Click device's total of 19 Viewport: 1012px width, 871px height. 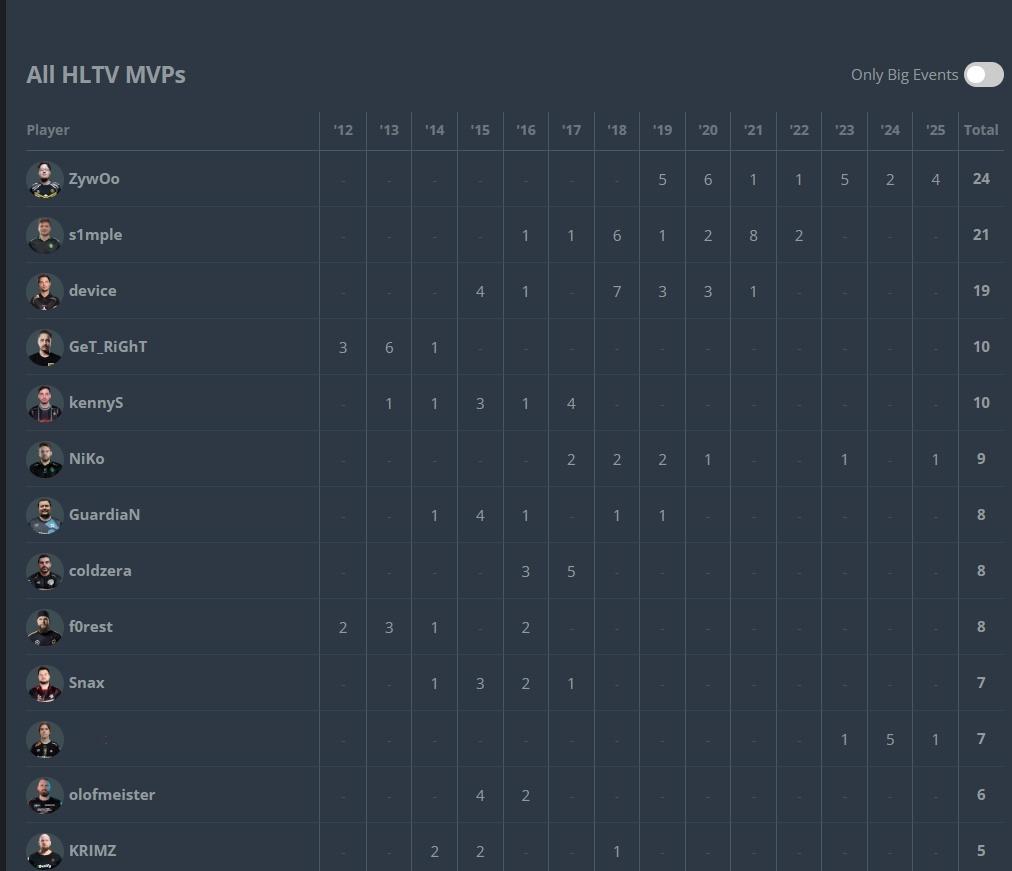[981, 291]
